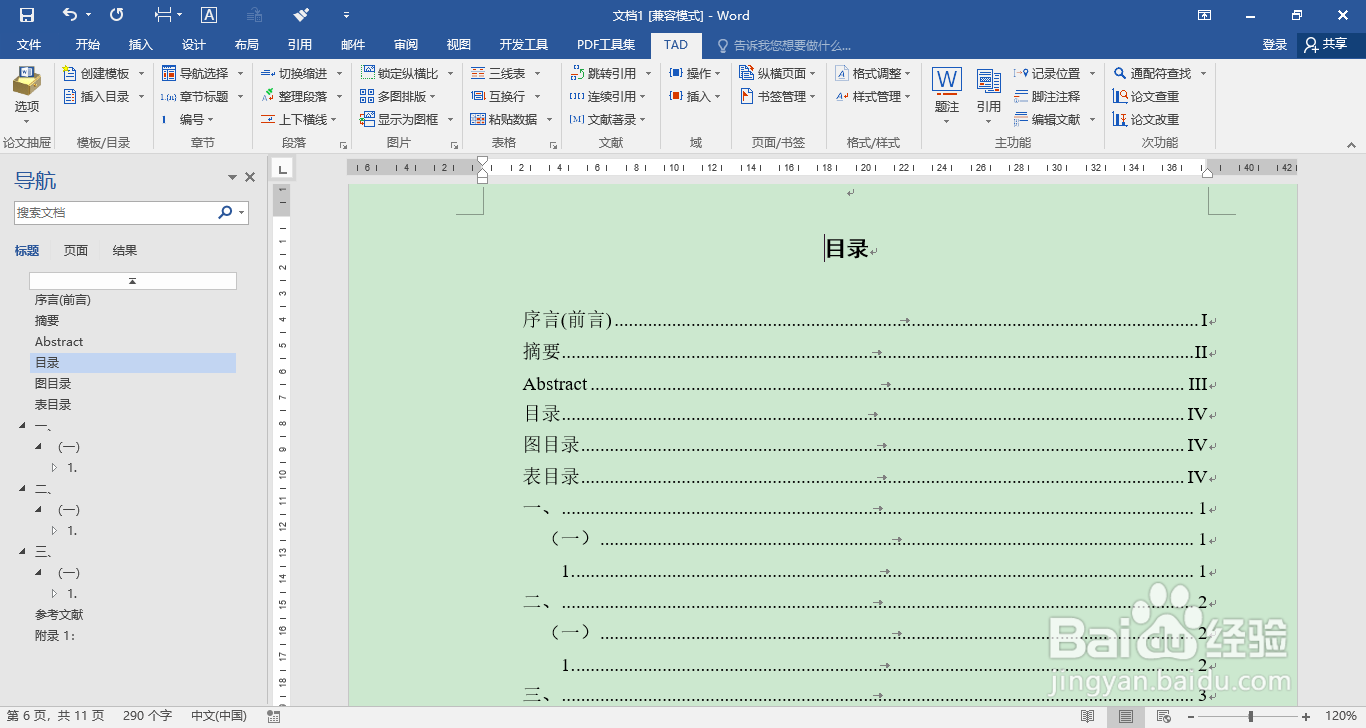Click 图目录 in navigation pane
The width and height of the screenshot is (1366, 728).
tap(53, 384)
